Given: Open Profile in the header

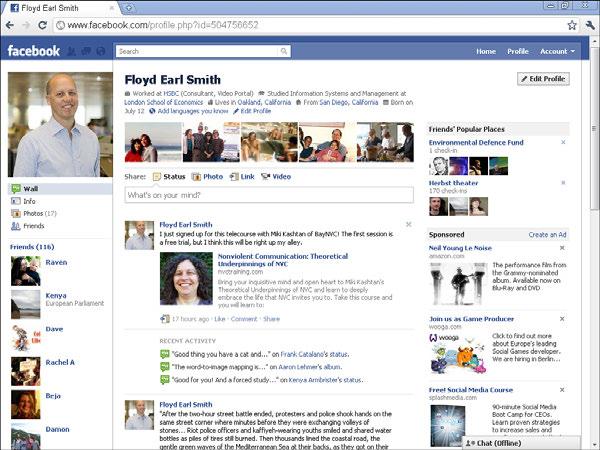Looking at the screenshot, I should tap(518, 51).
